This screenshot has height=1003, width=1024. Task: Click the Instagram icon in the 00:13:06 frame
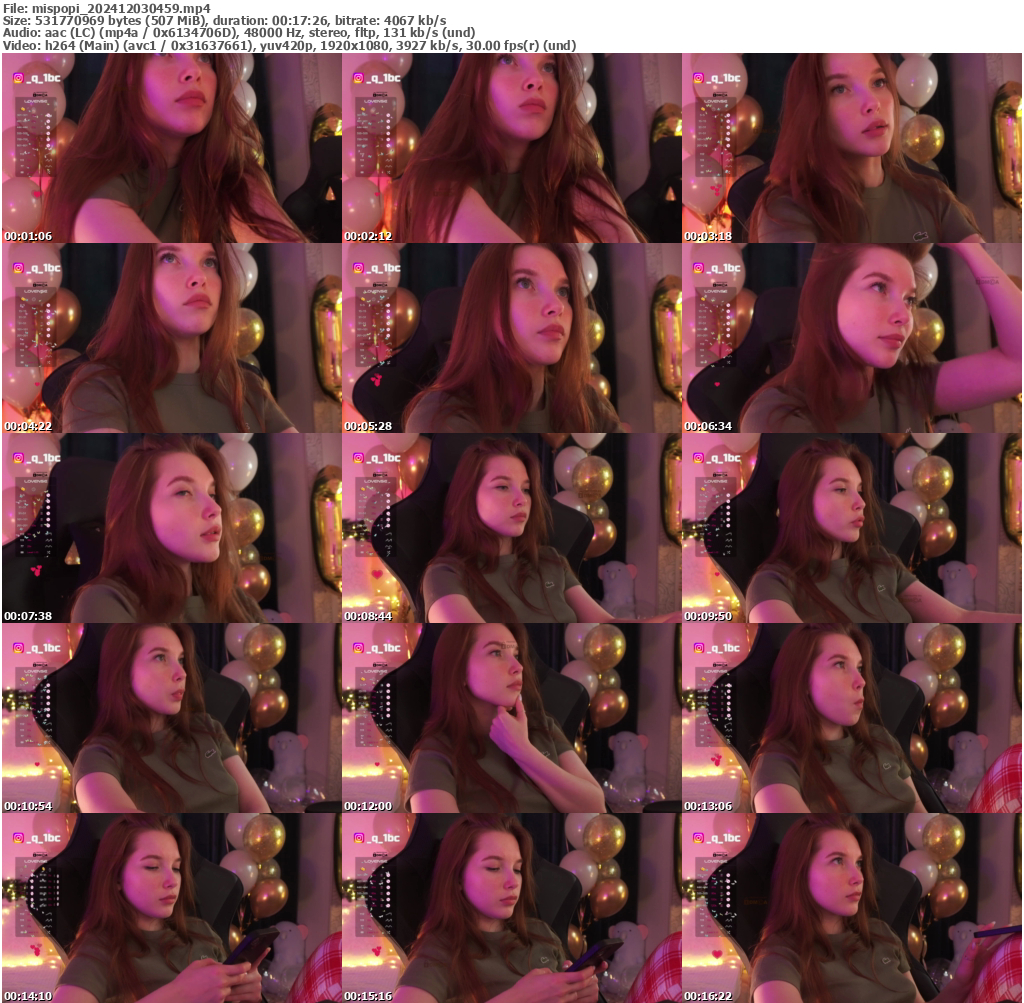[698, 648]
